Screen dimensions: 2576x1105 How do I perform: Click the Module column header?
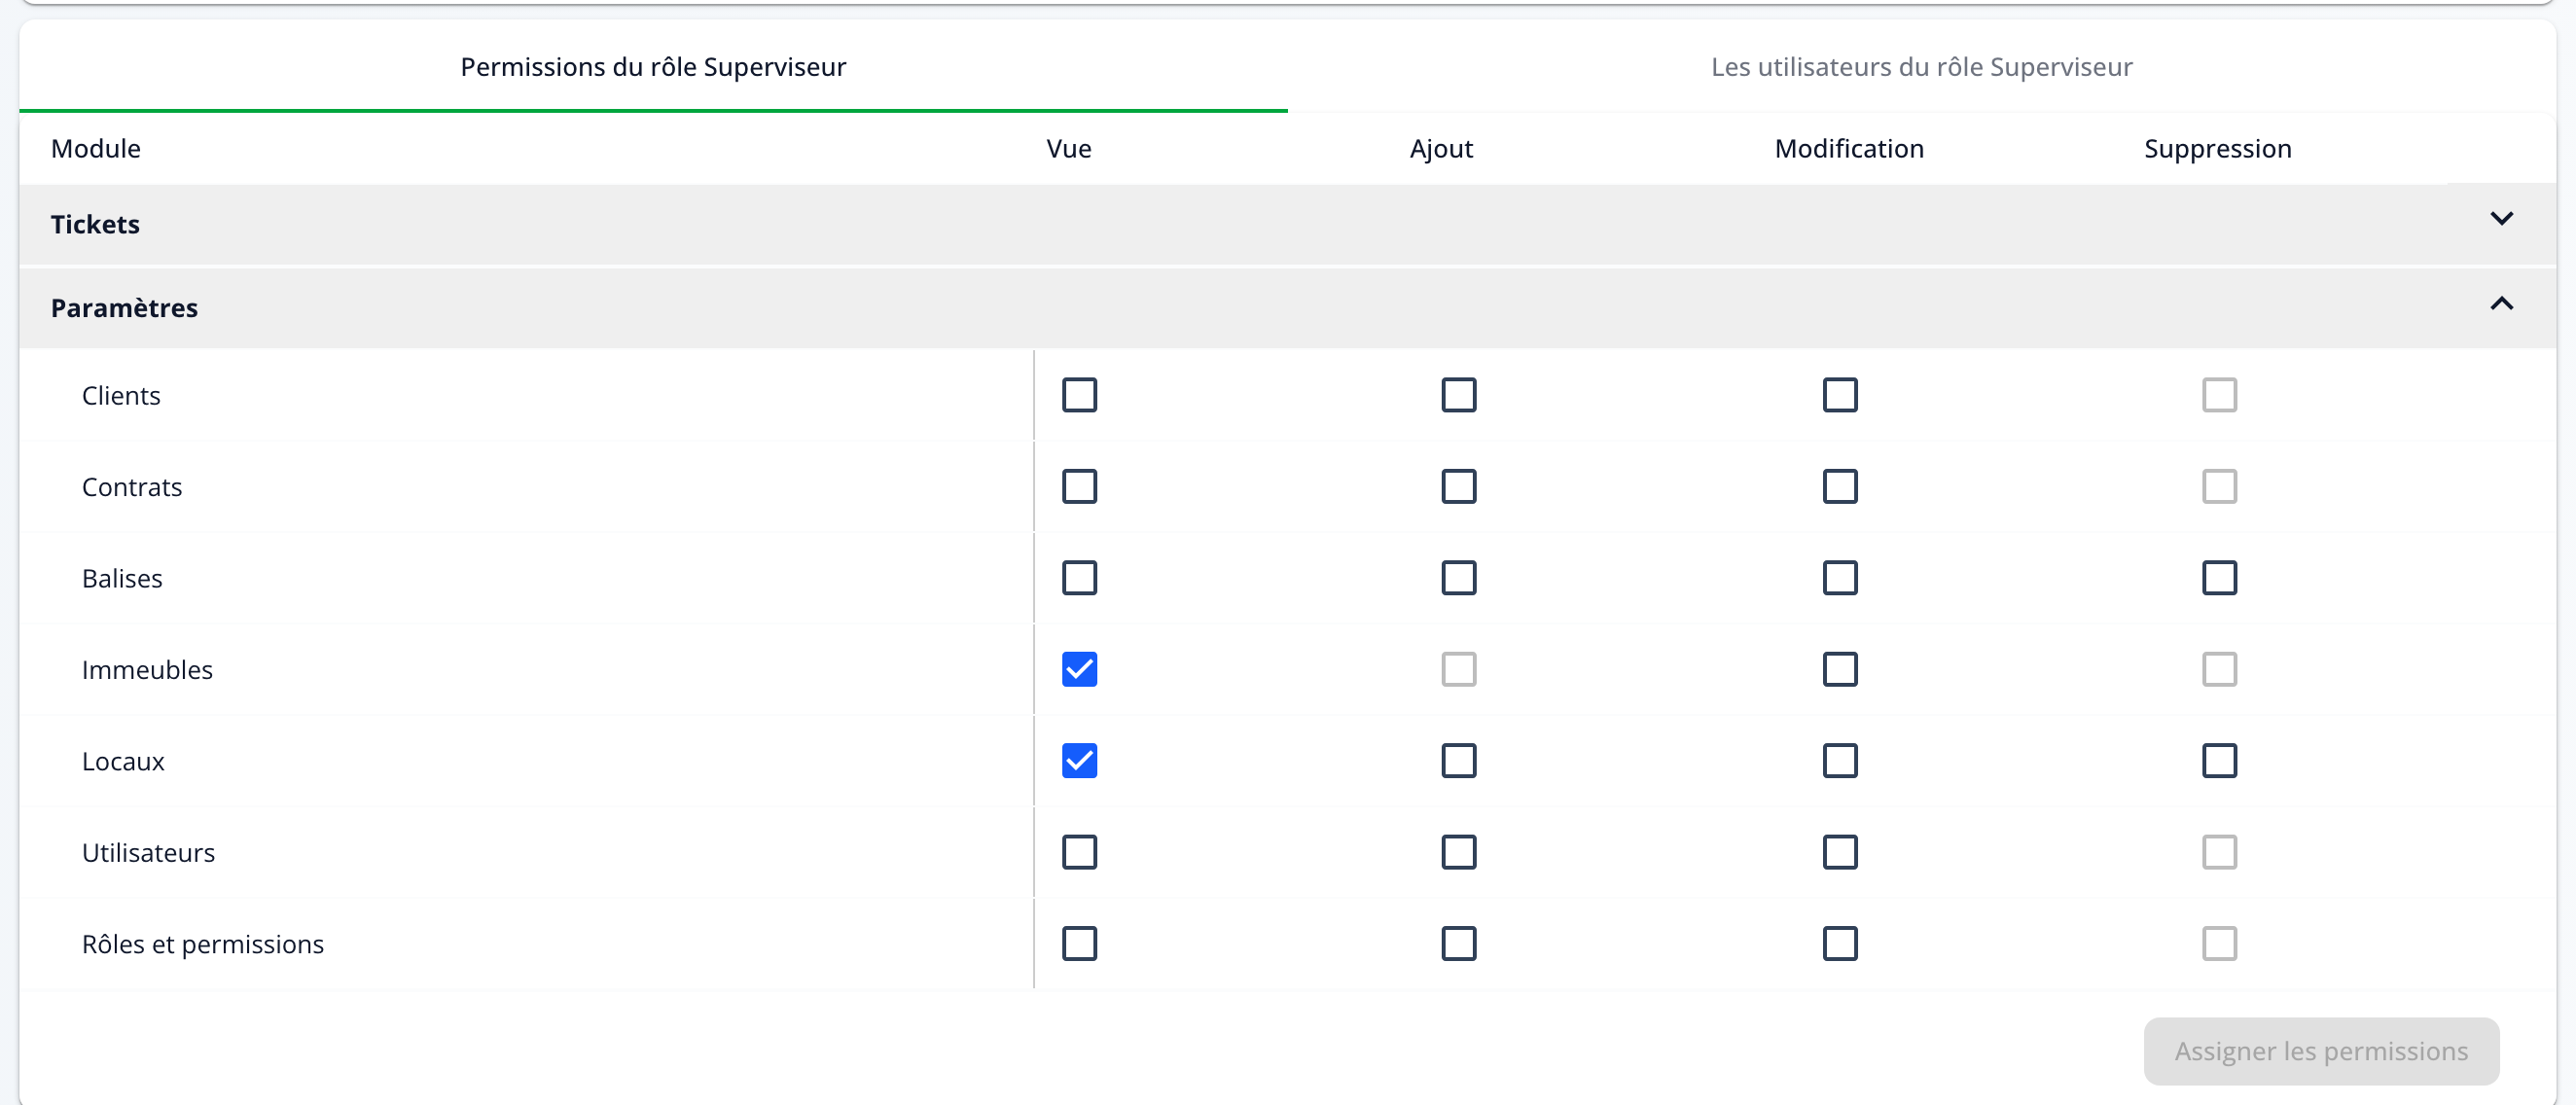click(95, 149)
